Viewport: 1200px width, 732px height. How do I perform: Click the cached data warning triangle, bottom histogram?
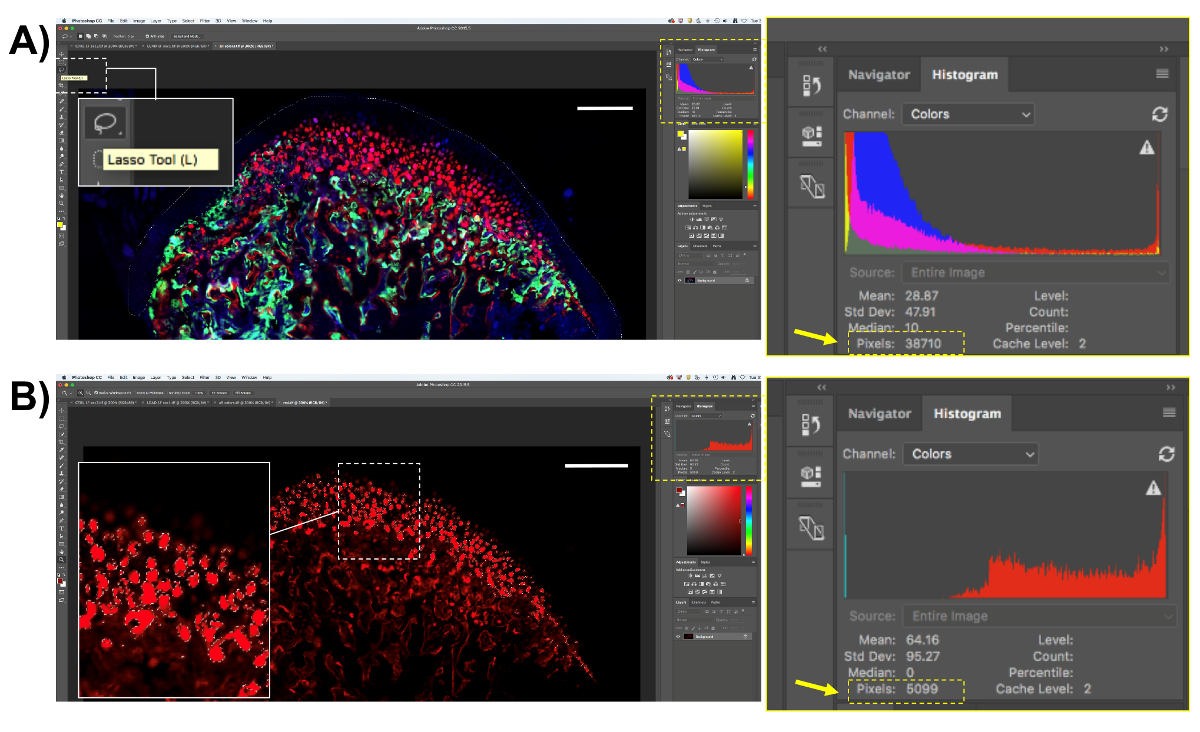1153,488
